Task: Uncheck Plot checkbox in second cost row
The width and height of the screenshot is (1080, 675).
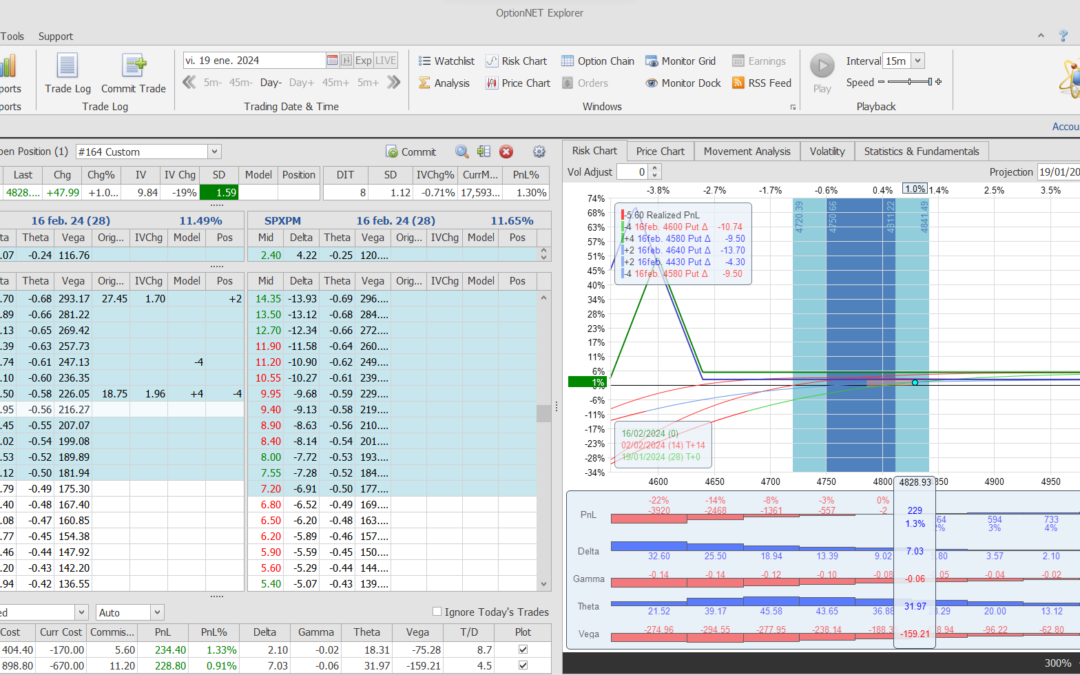Action: pos(524,666)
